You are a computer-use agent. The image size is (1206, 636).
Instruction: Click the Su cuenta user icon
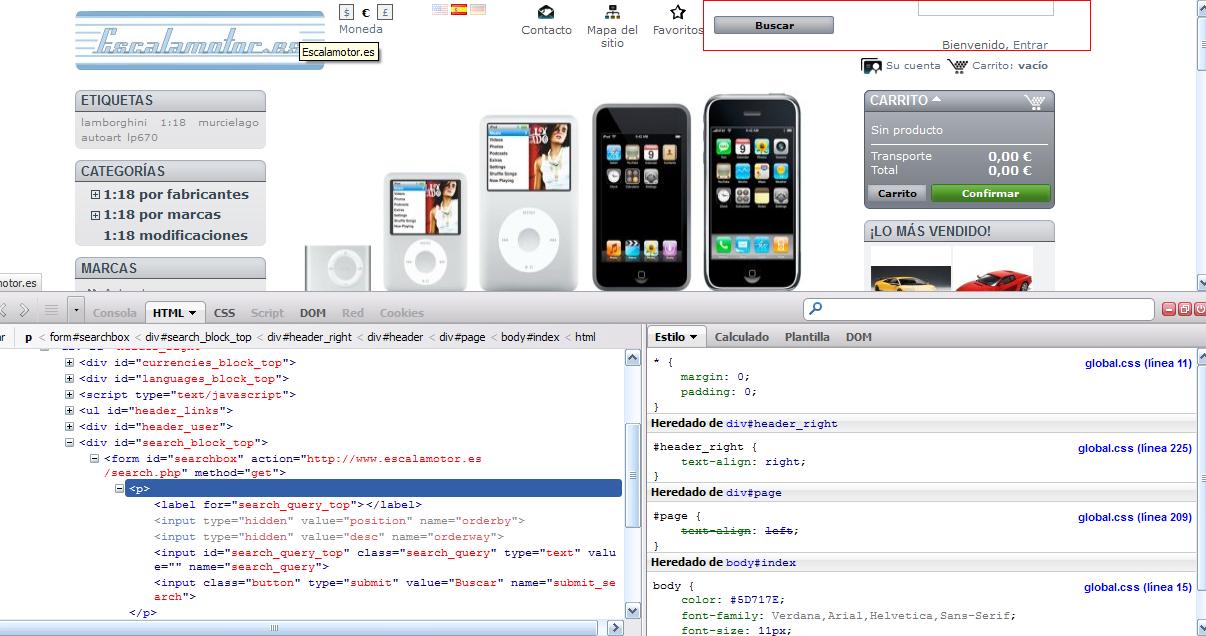tap(871, 66)
